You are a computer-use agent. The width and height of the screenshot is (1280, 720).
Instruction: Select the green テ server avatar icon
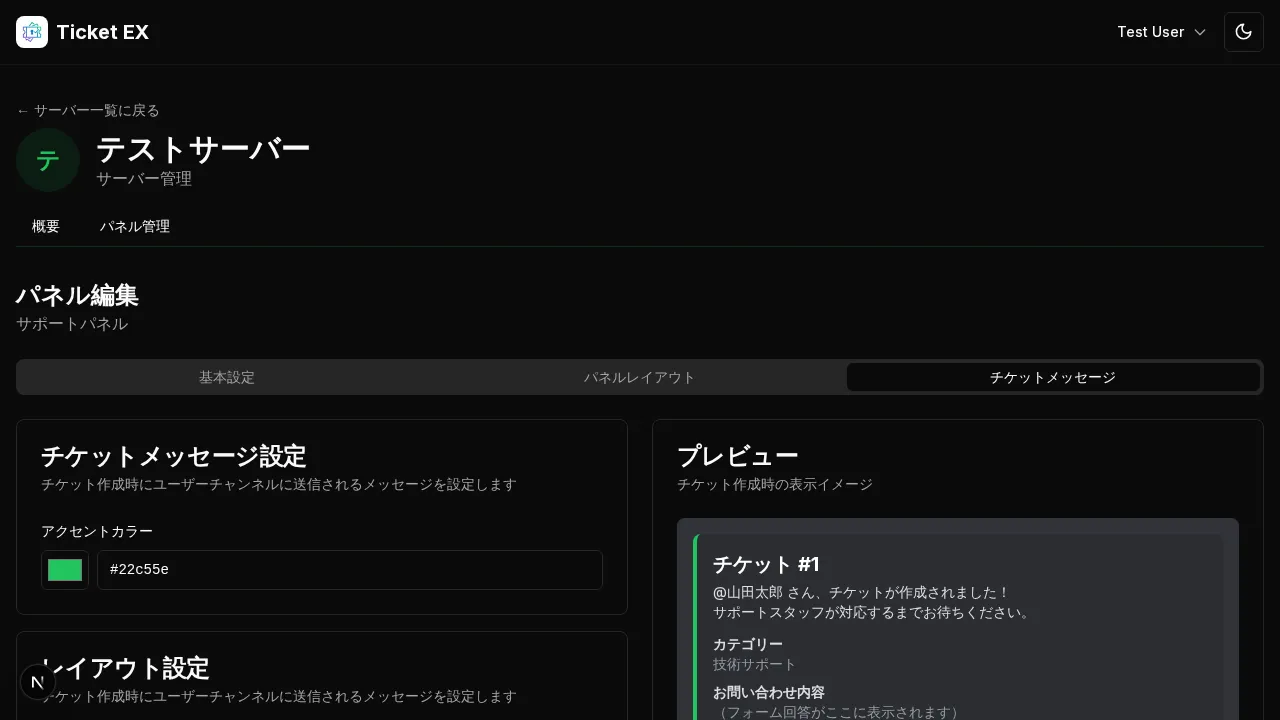pos(47,159)
